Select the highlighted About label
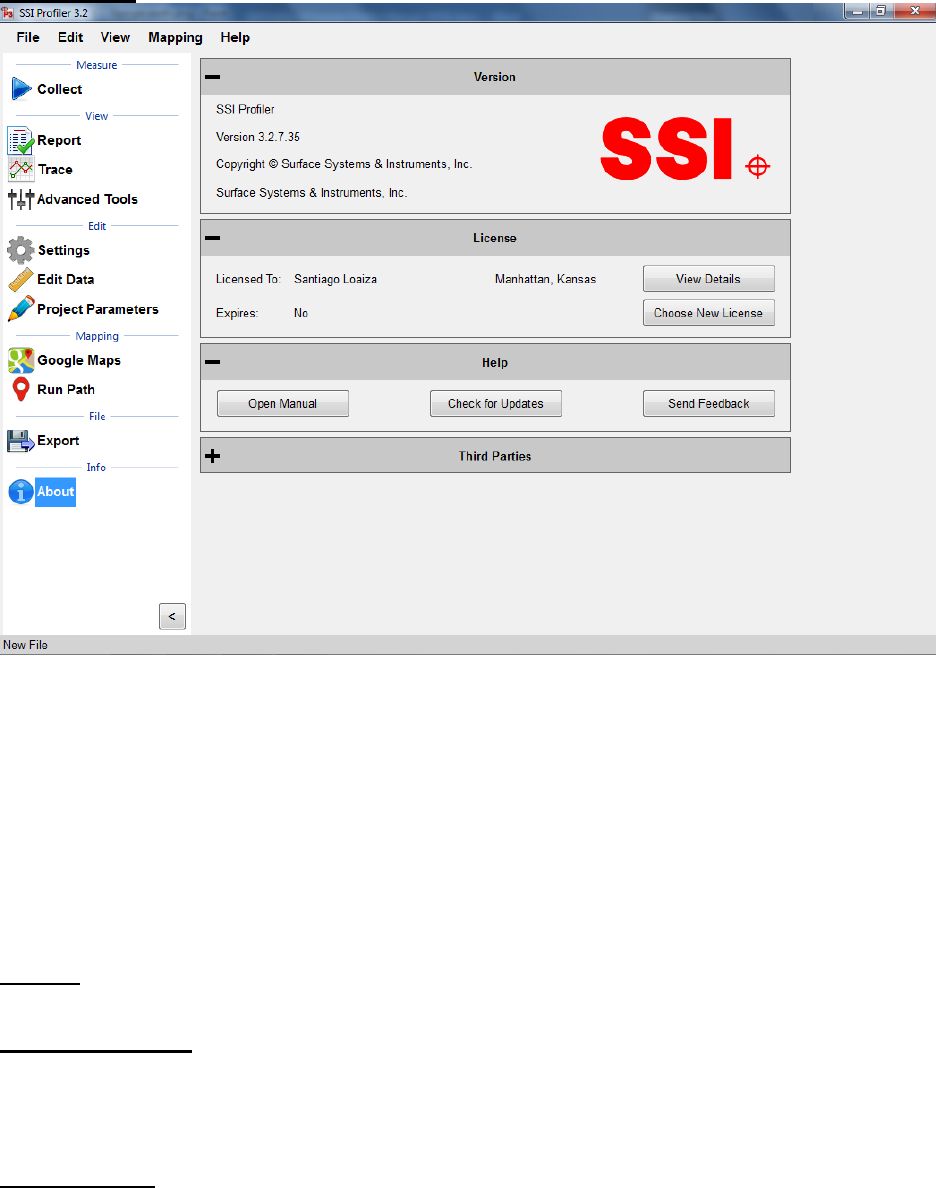This screenshot has width=936, height=1188. [x=55, y=492]
